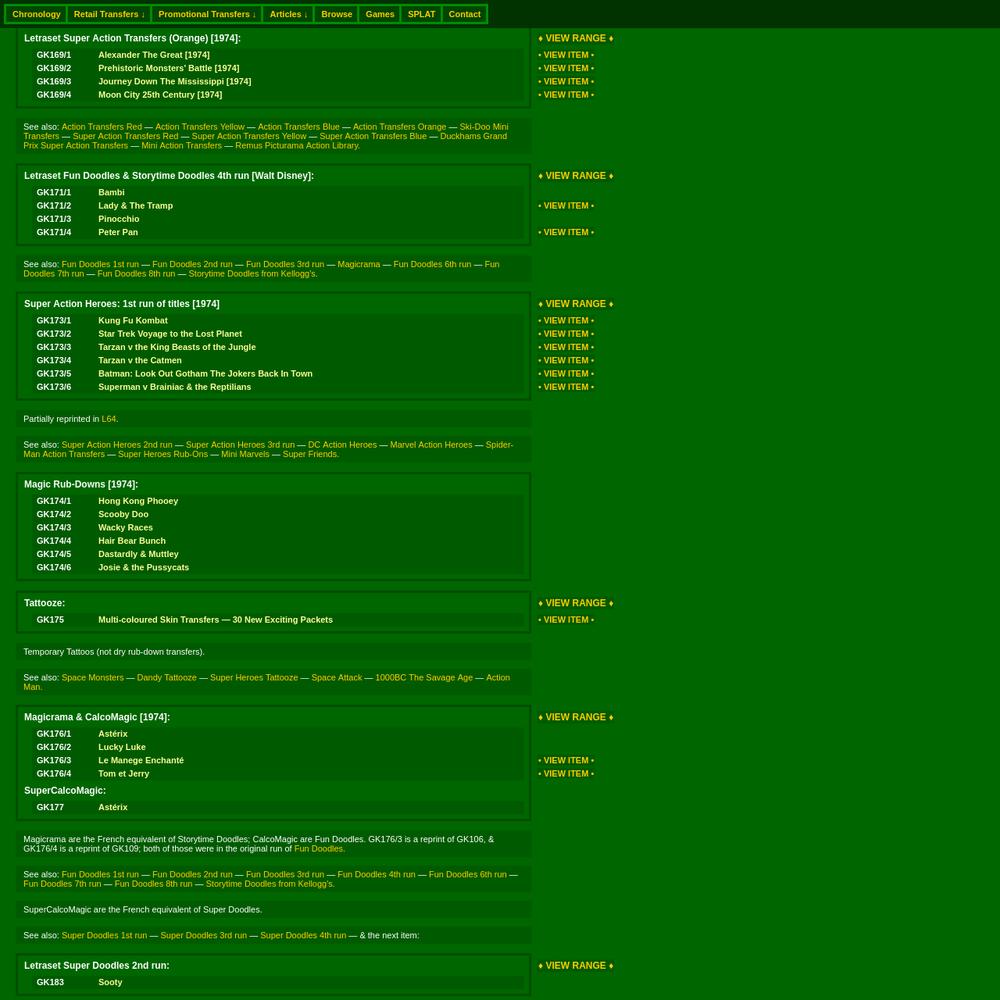Open the Marvel Action Heroes link

(431, 445)
